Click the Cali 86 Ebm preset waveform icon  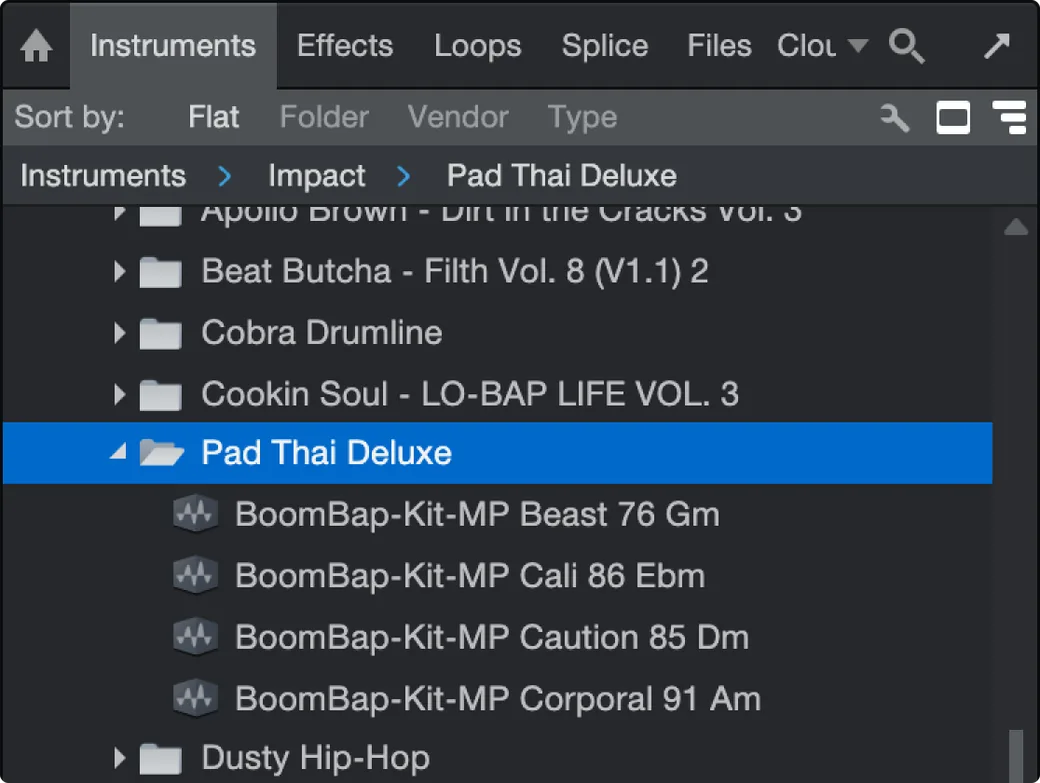click(195, 575)
